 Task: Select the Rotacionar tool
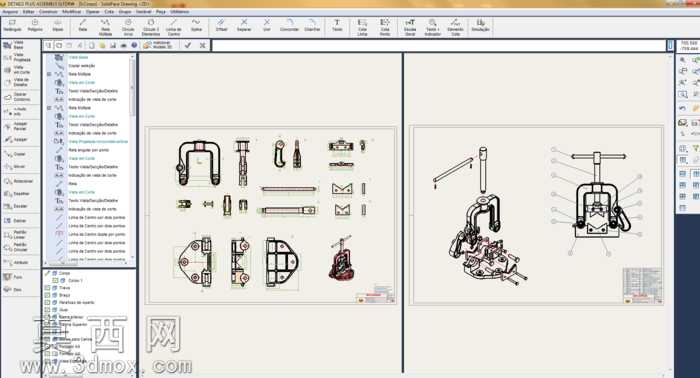(x=18, y=181)
